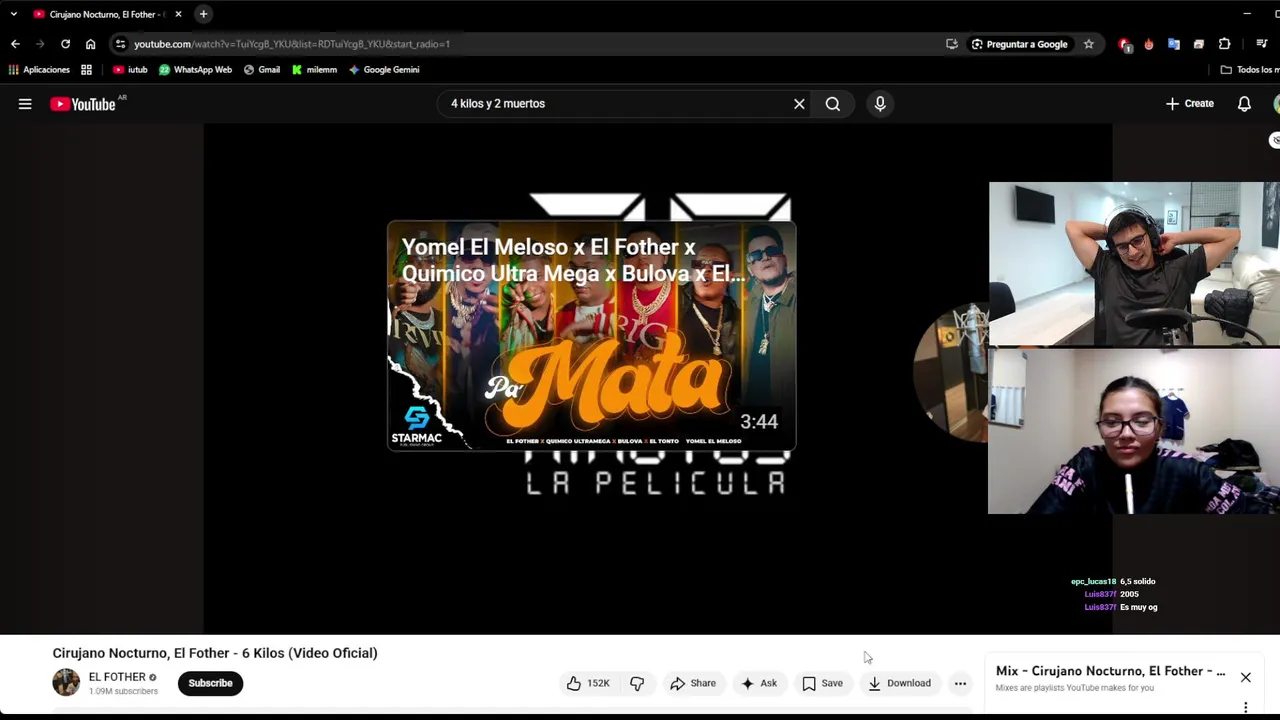This screenshot has height=720, width=1280.
Task: Click chat message 'Es muy og'
Action: 1138,607
